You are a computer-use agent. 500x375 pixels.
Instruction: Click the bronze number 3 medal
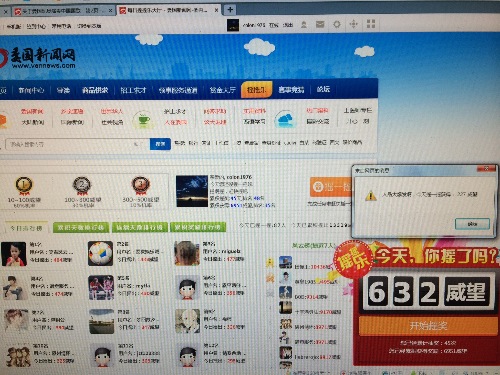point(140,185)
